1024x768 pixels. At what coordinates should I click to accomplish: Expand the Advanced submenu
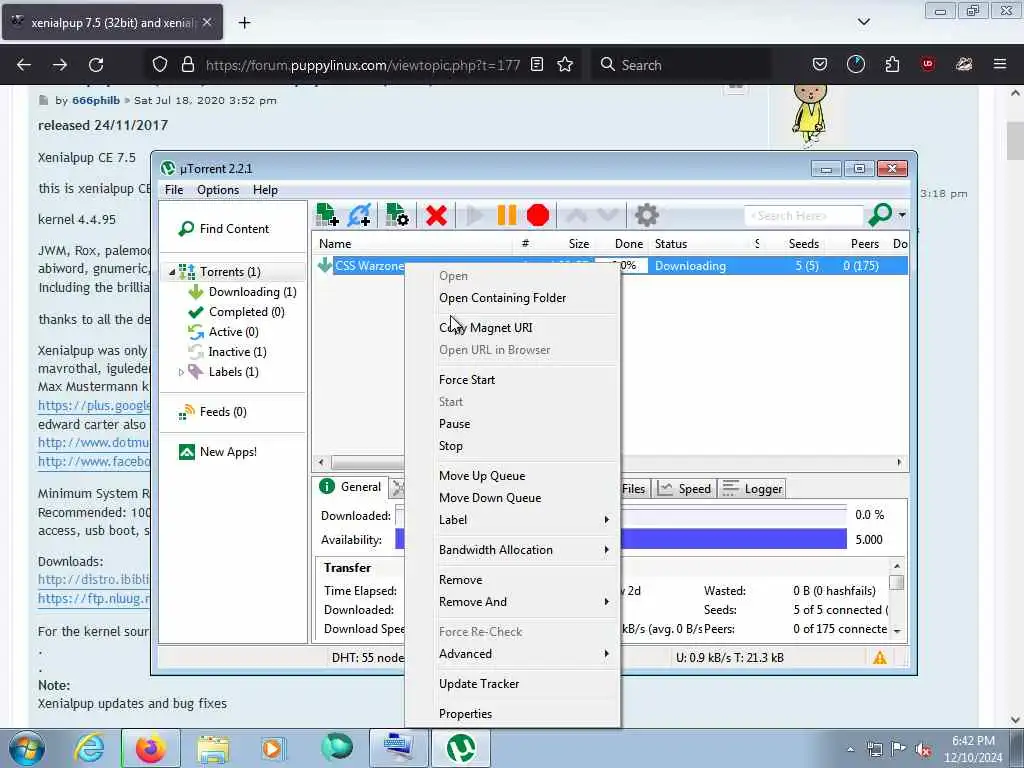[512, 654]
